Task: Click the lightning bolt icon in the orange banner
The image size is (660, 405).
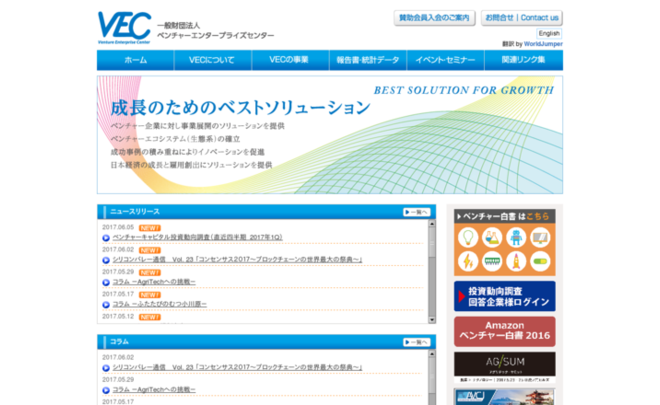Action: 469,263
